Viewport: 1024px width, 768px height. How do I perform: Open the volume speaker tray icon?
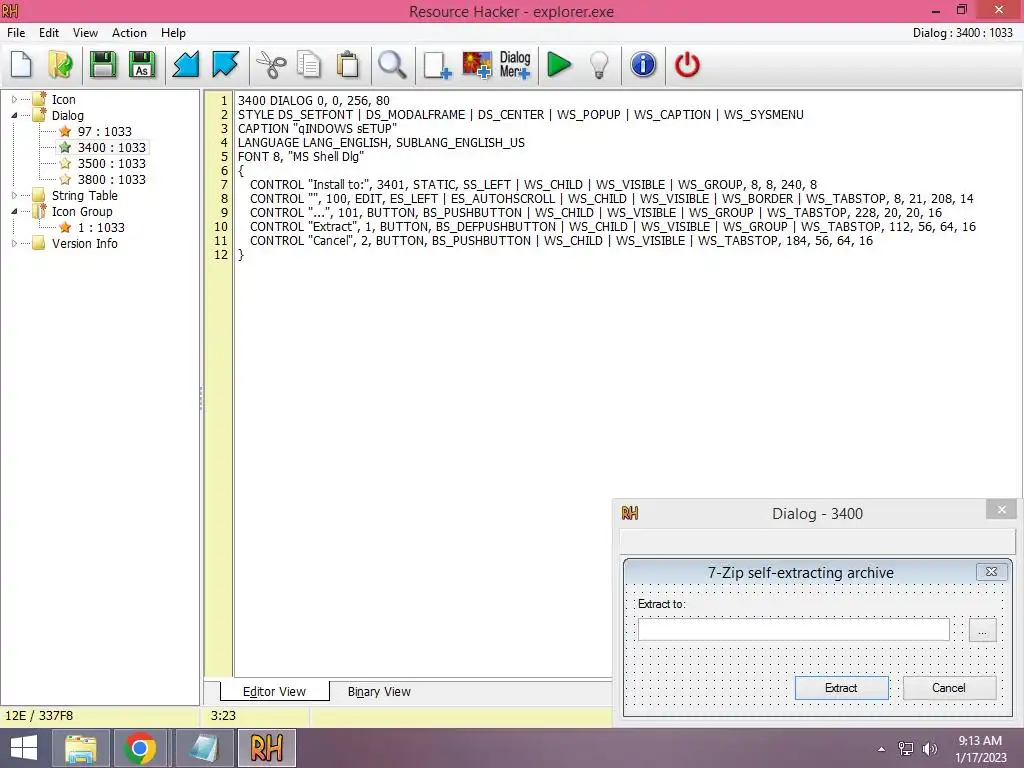(x=929, y=749)
